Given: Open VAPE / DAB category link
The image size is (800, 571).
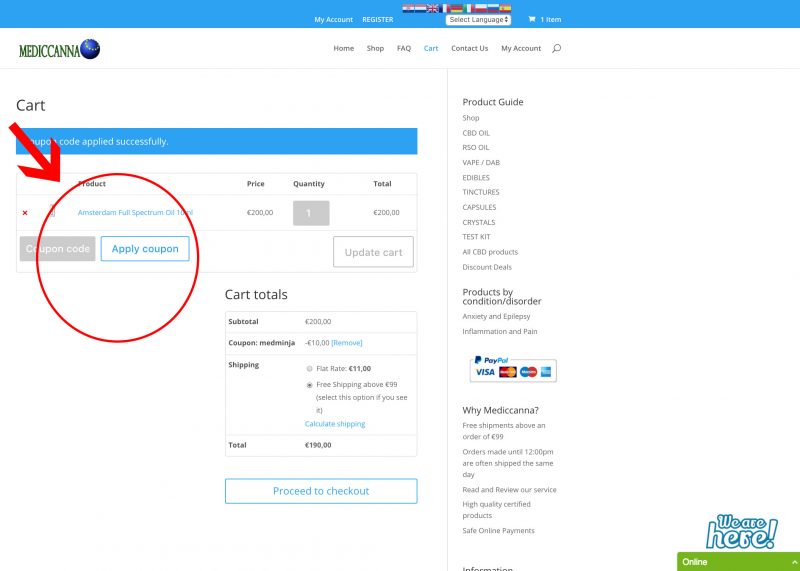Looking at the screenshot, I should coord(481,162).
